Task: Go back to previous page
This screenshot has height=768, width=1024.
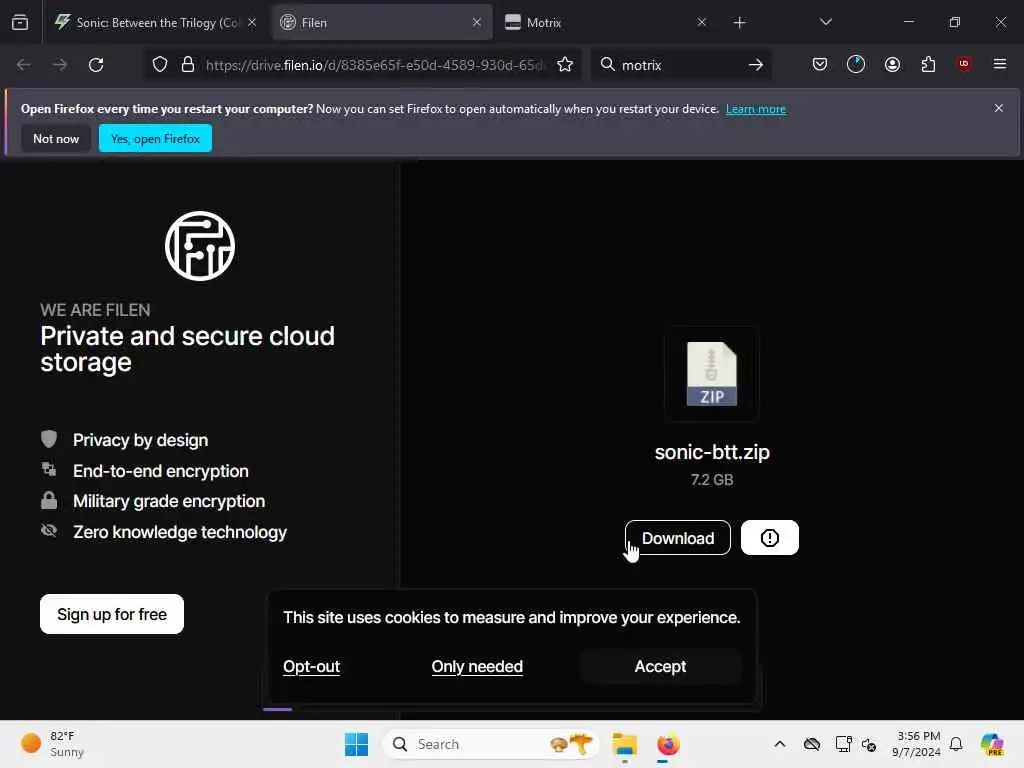Action: click(x=24, y=65)
